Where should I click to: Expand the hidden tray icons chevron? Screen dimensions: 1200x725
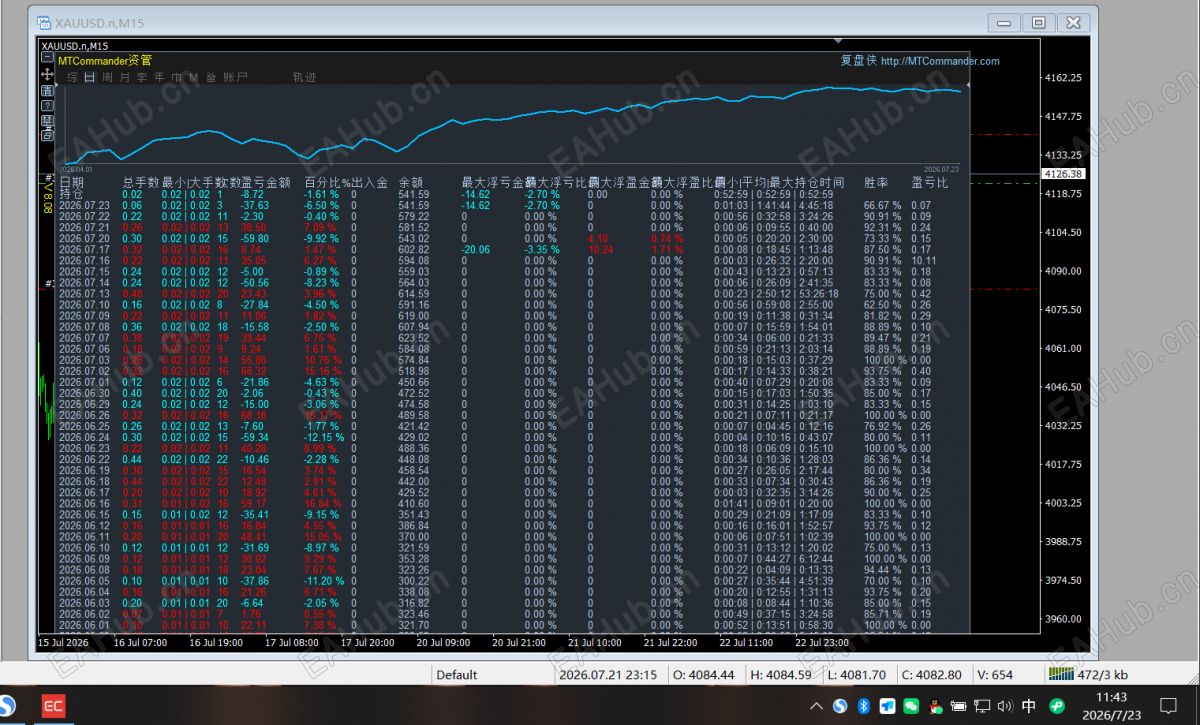(816, 706)
